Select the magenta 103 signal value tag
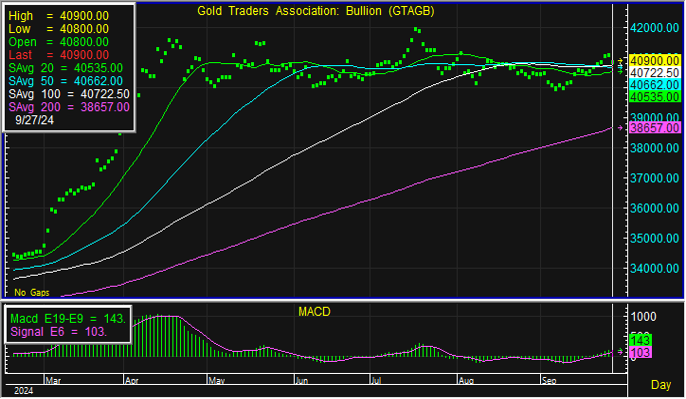The image size is (686, 399). pyautogui.click(x=640, y=352)
